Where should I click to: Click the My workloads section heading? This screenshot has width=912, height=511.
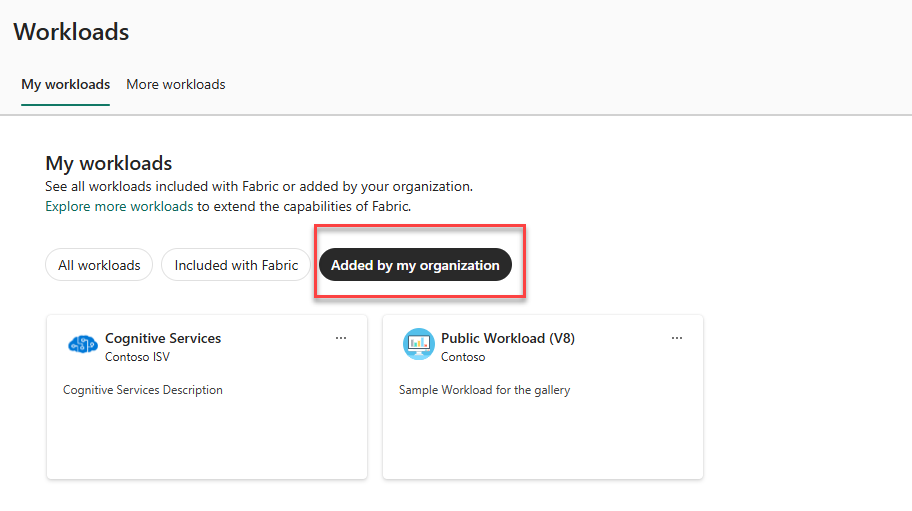click(x=109, y=163)
